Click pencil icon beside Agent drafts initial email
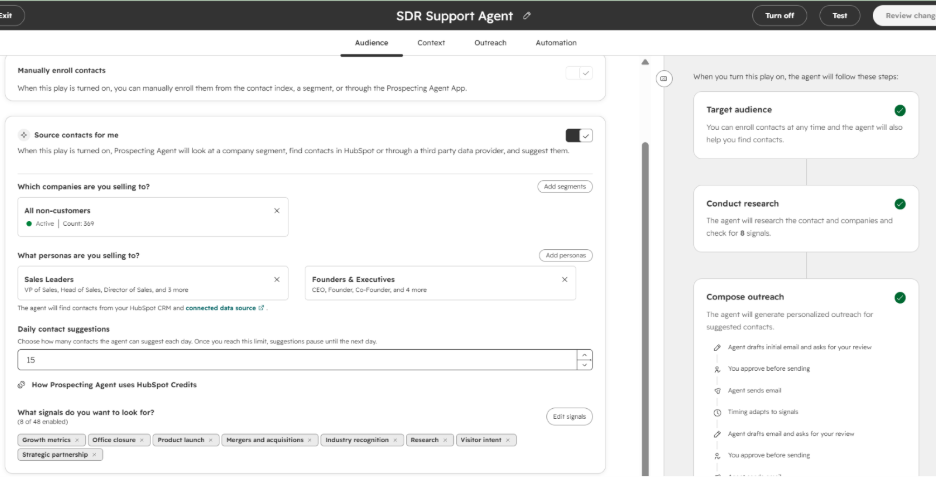The width and height of the screenshot is (936, 477). tap(717, 347)
